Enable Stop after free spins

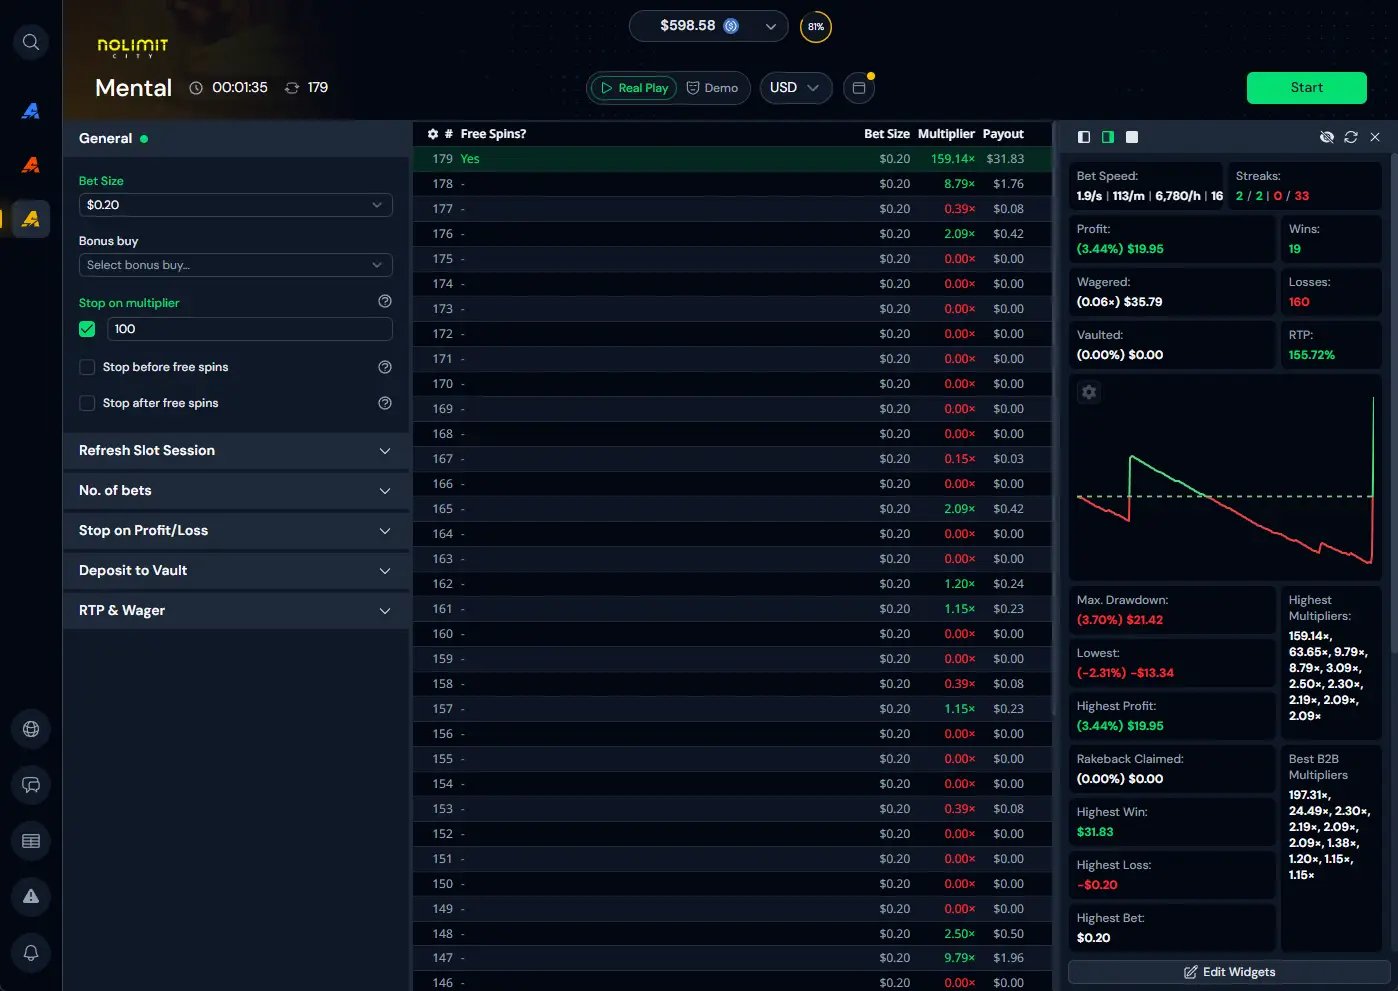87,403
